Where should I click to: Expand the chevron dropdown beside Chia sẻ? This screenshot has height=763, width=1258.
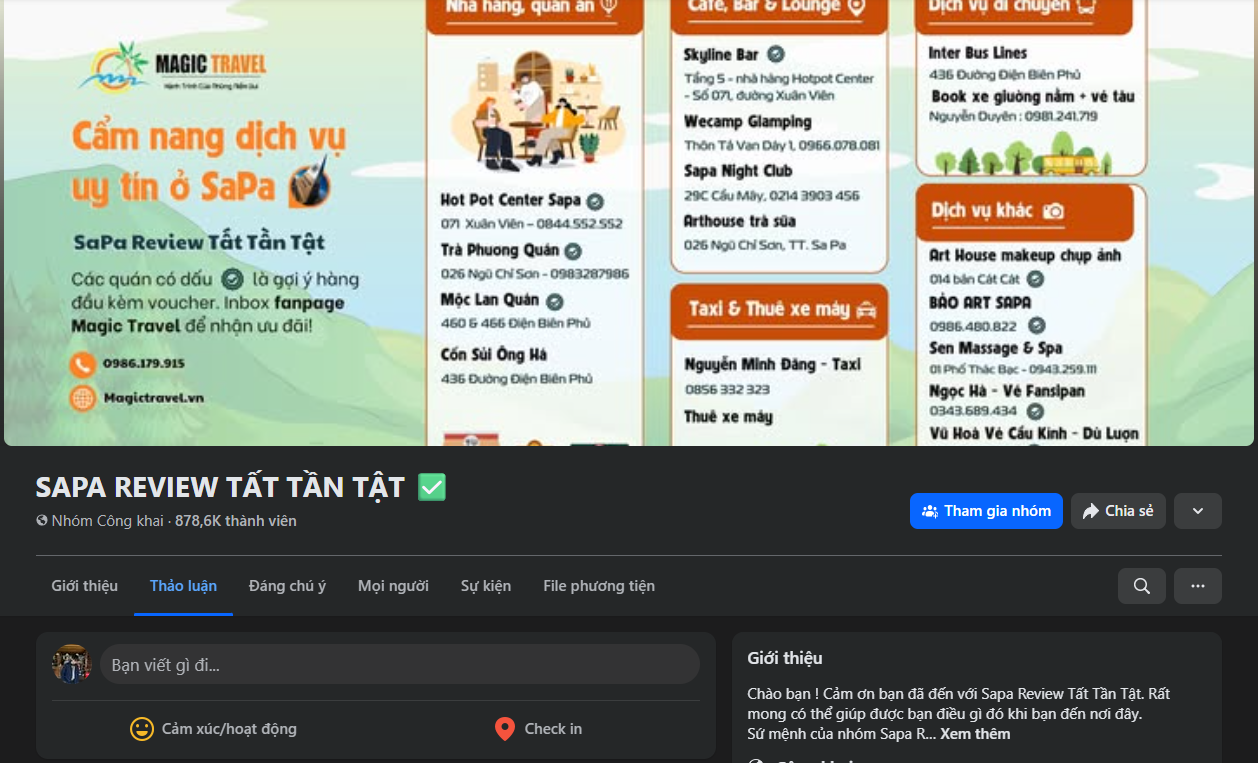pos(1198,511)
